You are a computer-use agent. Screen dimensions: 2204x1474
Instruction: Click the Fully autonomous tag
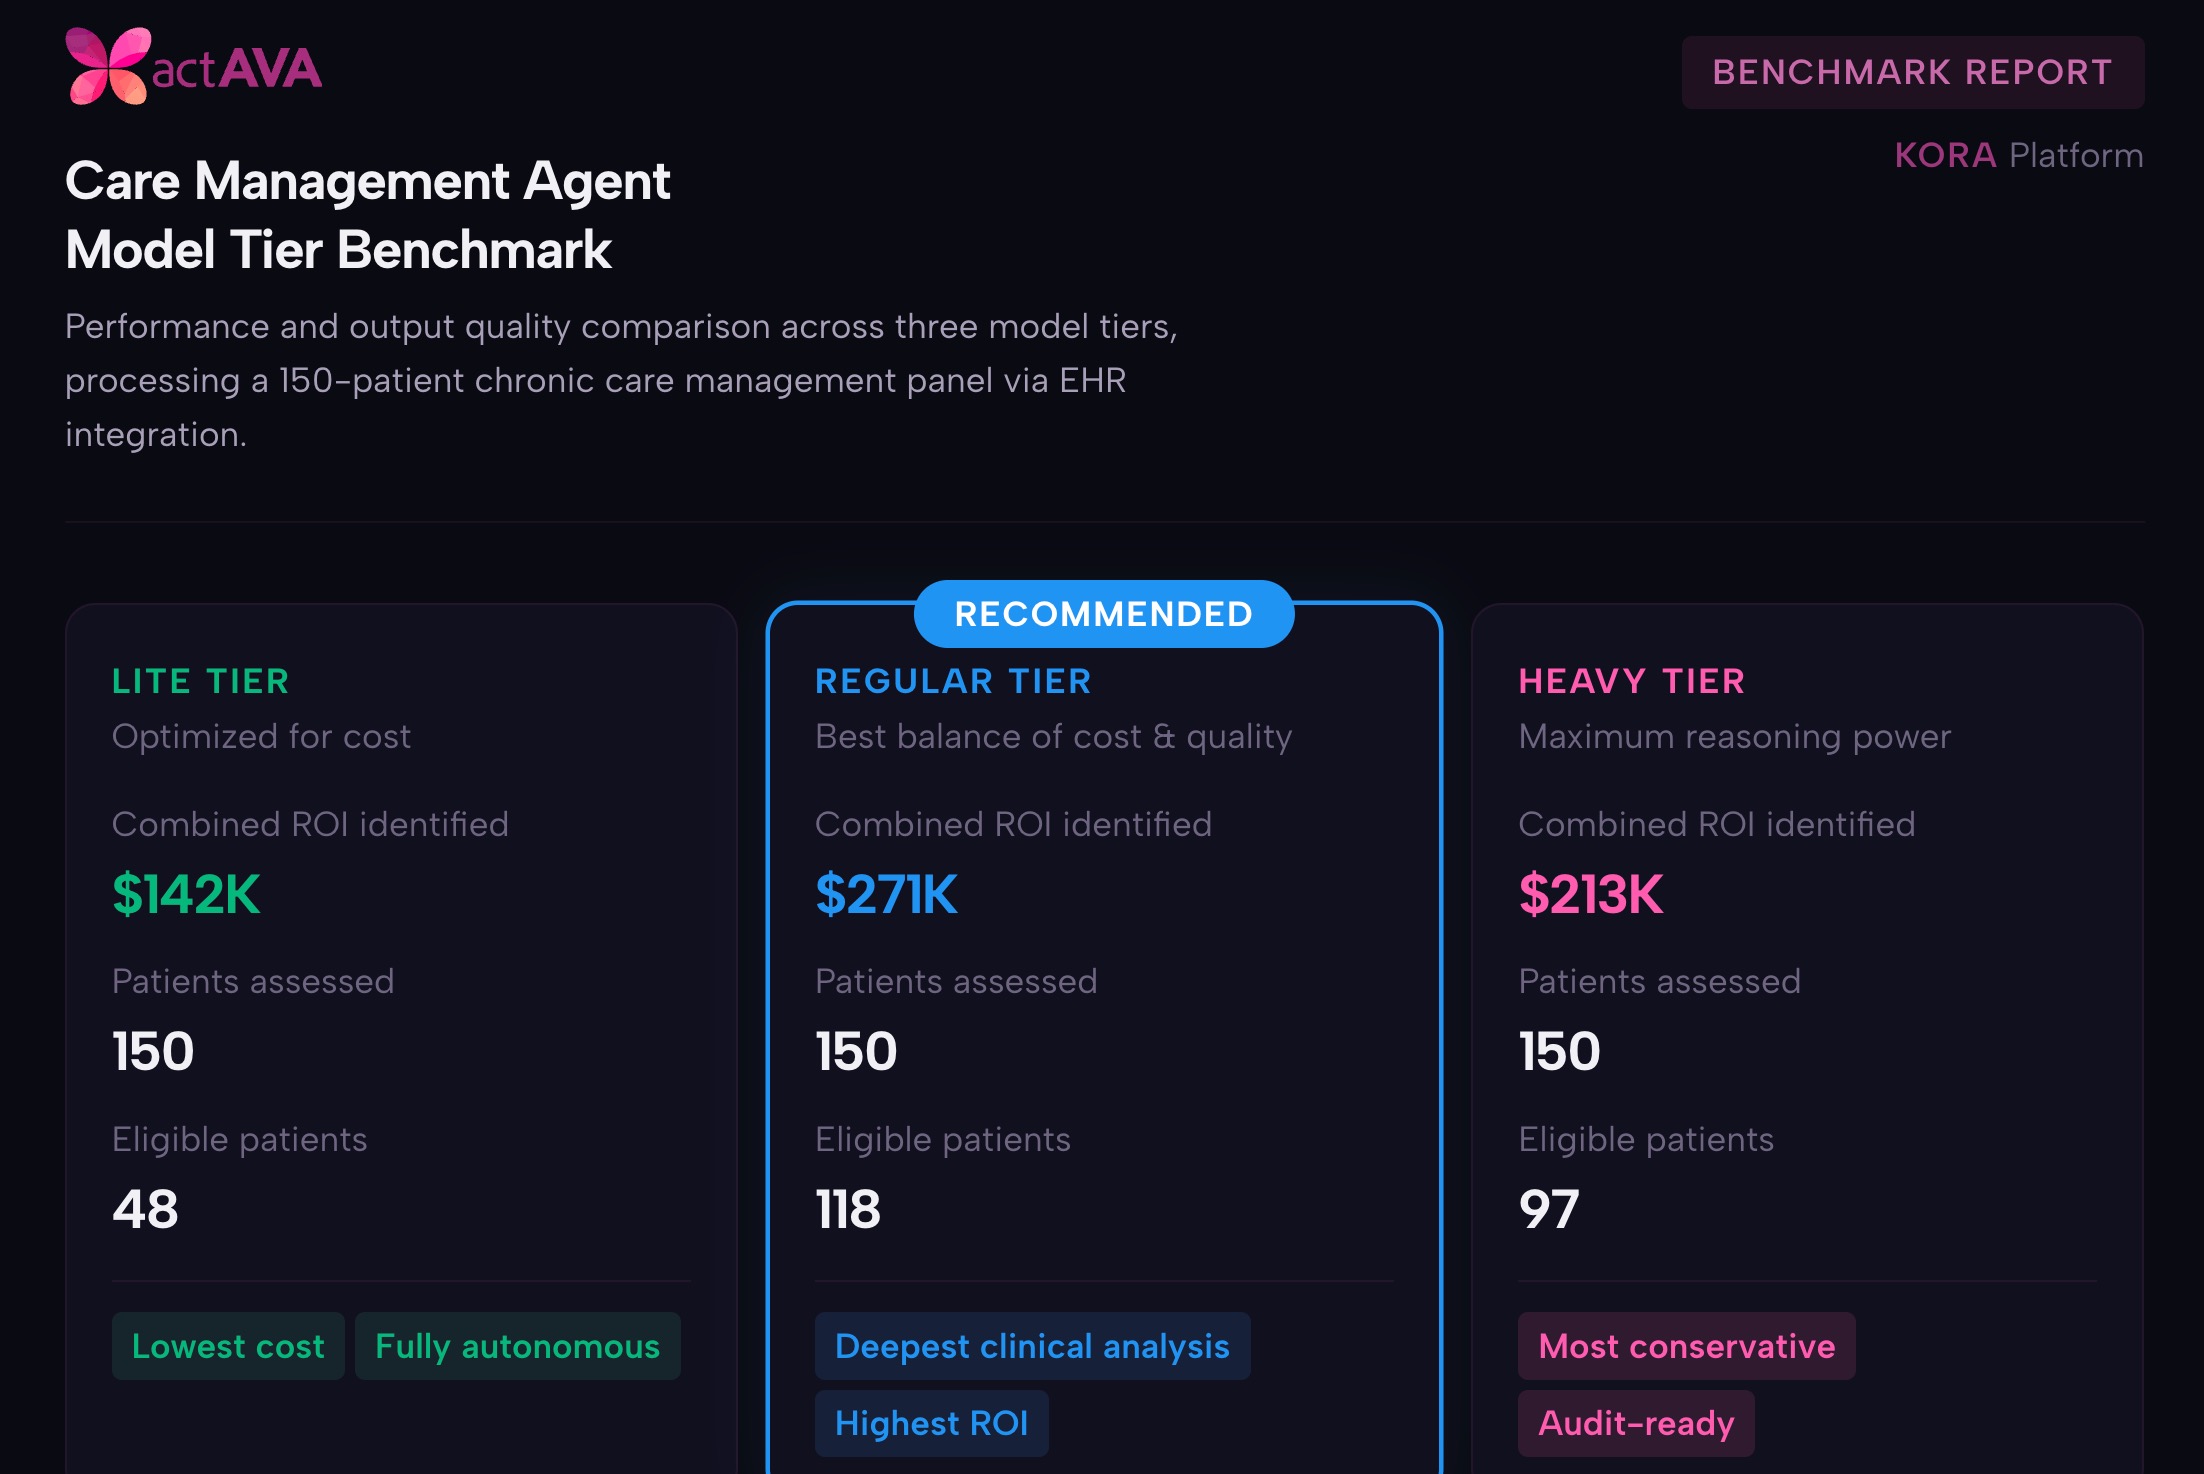[x=517, y=1346]
